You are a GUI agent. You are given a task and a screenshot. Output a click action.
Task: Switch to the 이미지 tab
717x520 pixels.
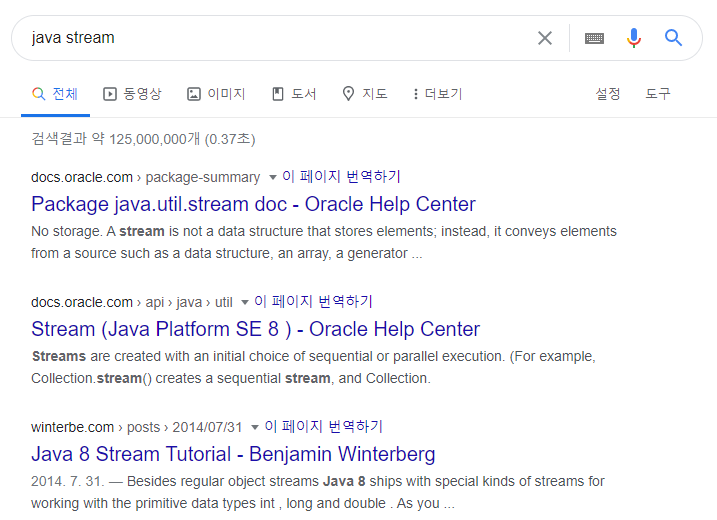[x=216, y=94]
